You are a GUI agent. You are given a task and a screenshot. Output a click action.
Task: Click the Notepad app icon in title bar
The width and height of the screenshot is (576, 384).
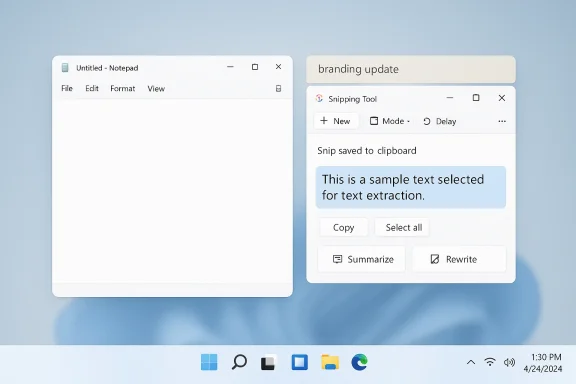65,68
